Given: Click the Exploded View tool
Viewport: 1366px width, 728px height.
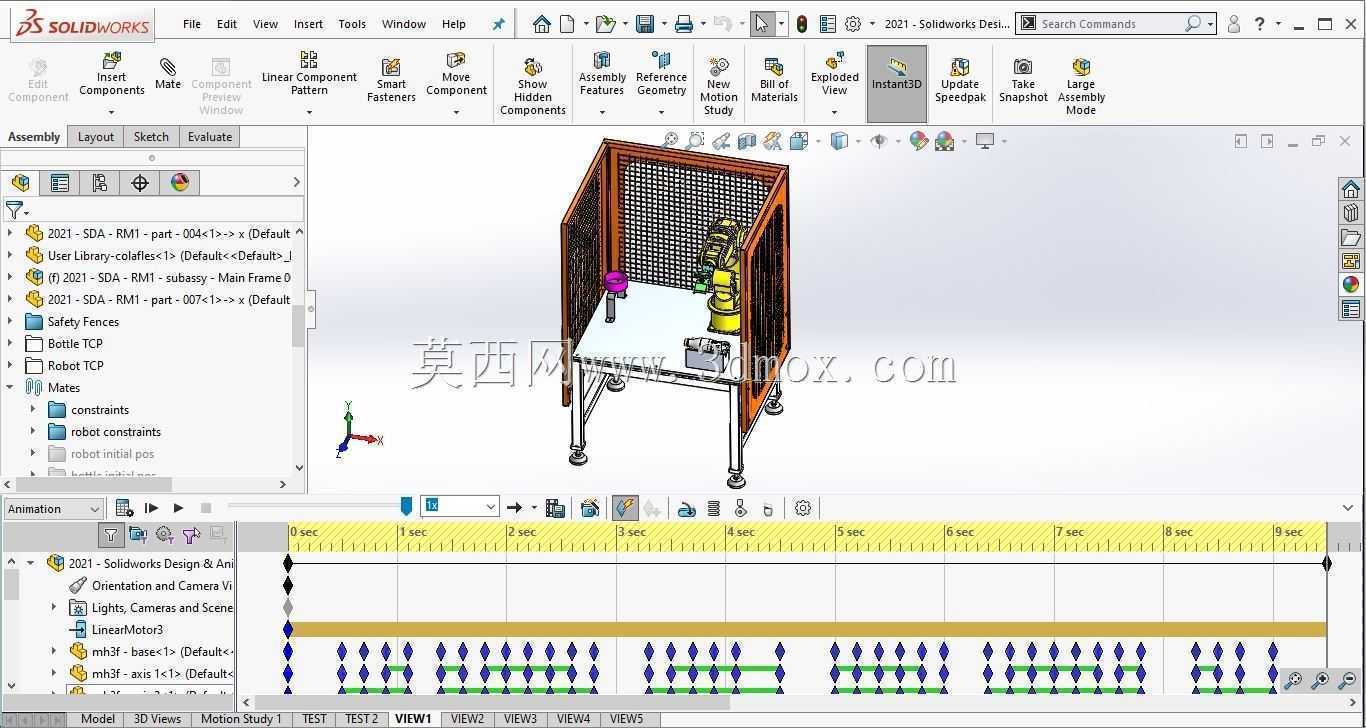Looking at the screenshot, I should 835,74.
